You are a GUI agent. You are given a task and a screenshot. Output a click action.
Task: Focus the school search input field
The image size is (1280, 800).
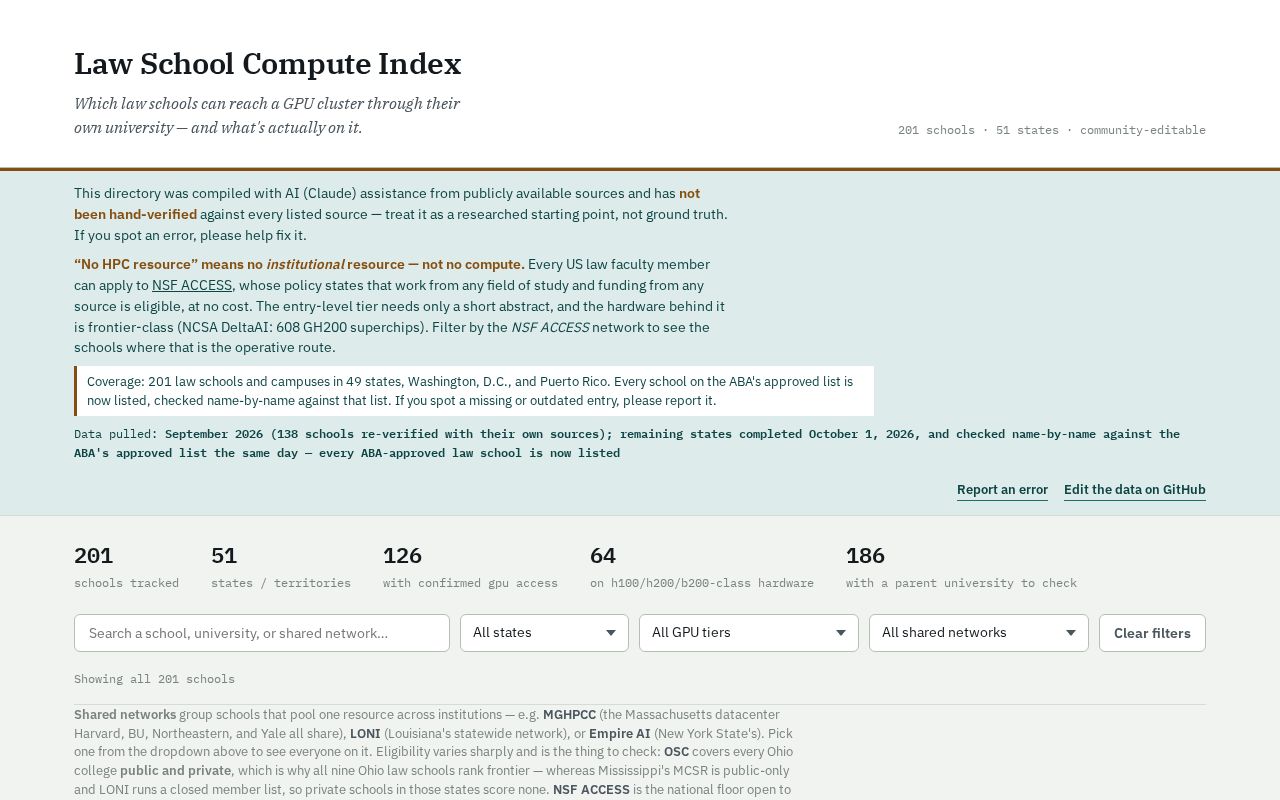coord(262,633)
